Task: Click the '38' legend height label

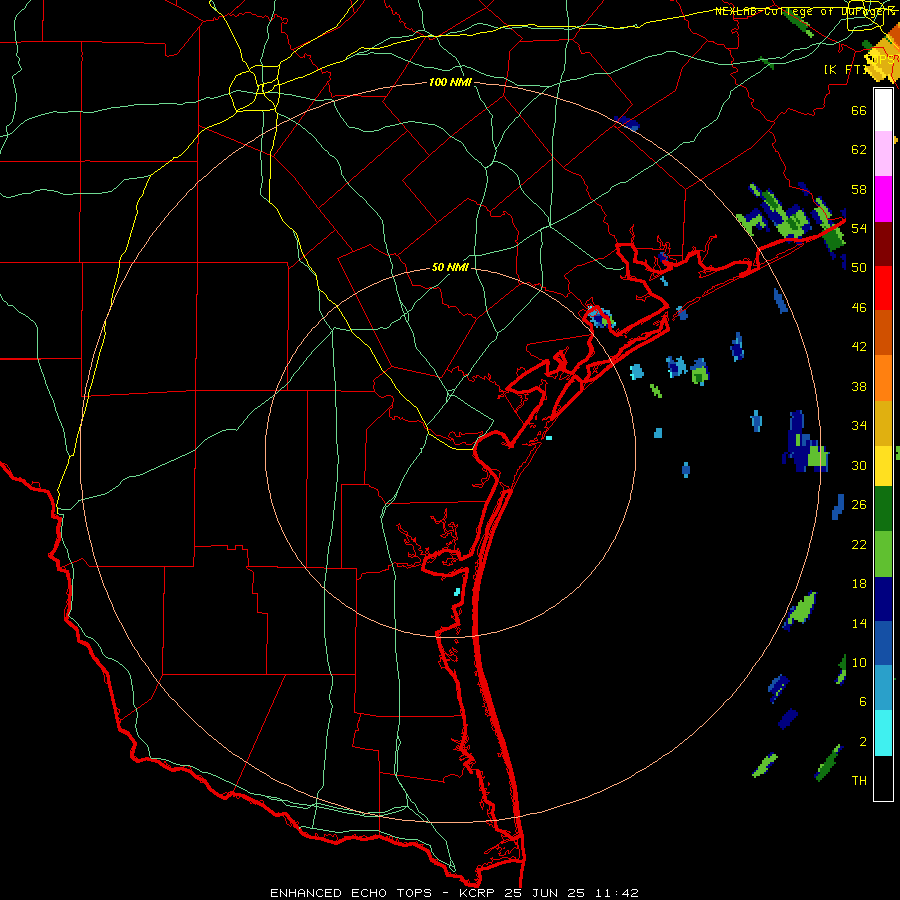Action: coord(859,386)
